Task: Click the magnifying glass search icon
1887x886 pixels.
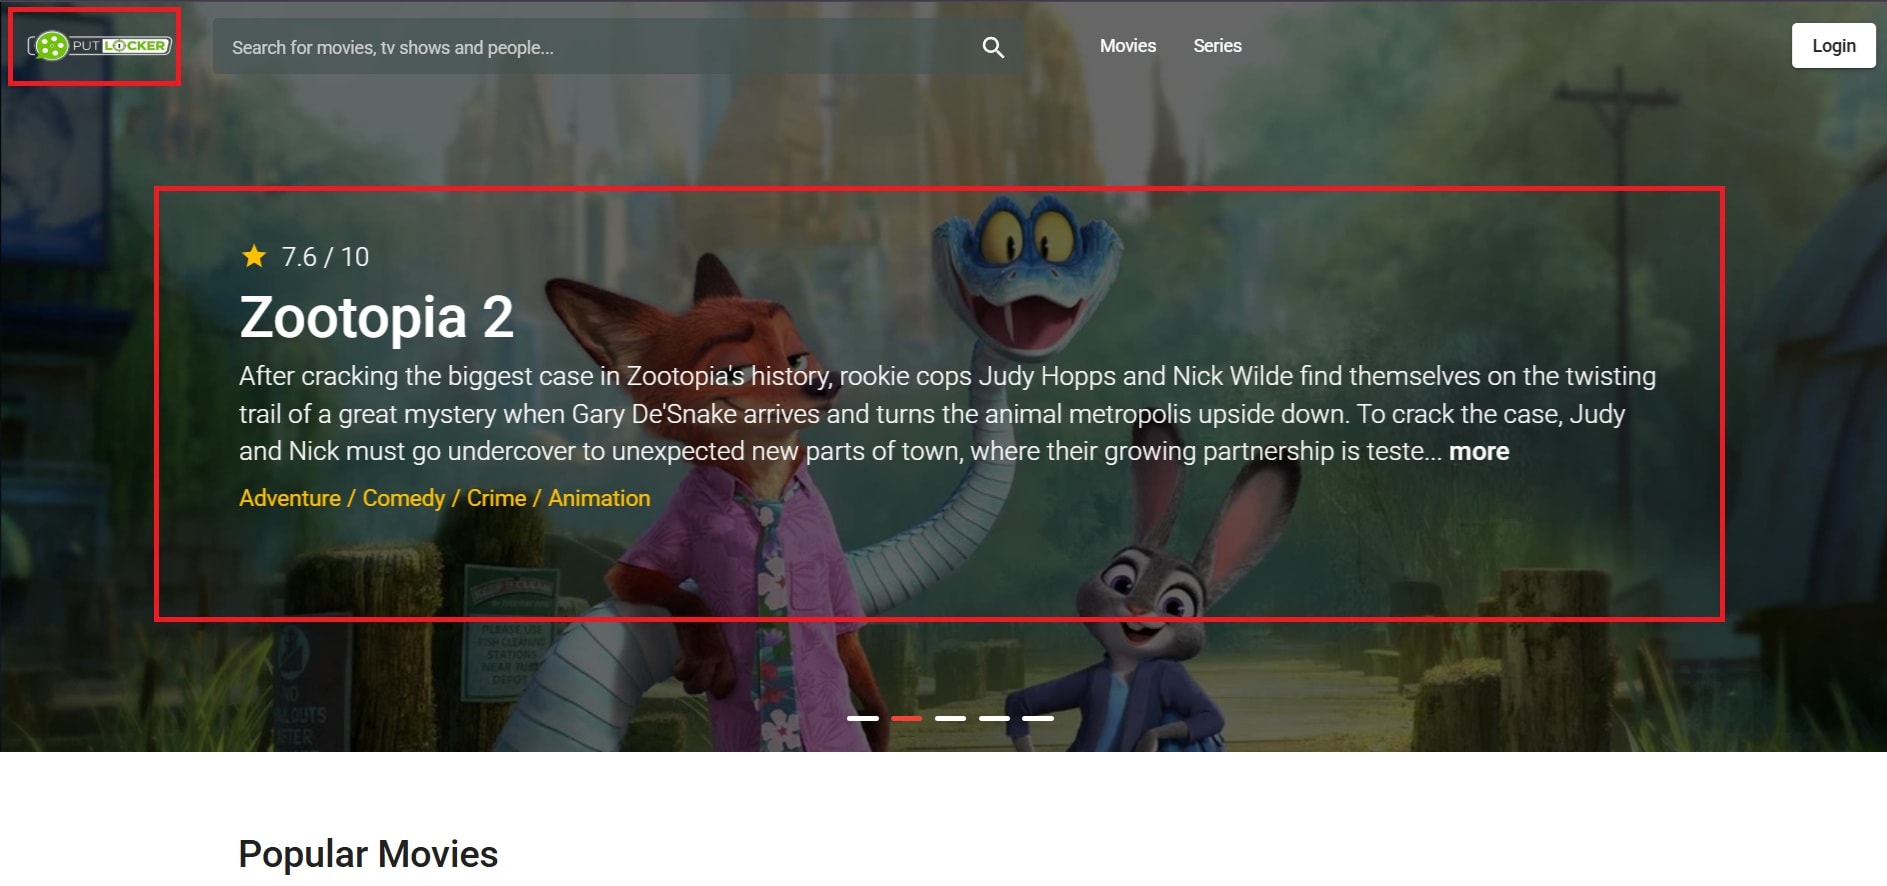Action: [993, 47]
